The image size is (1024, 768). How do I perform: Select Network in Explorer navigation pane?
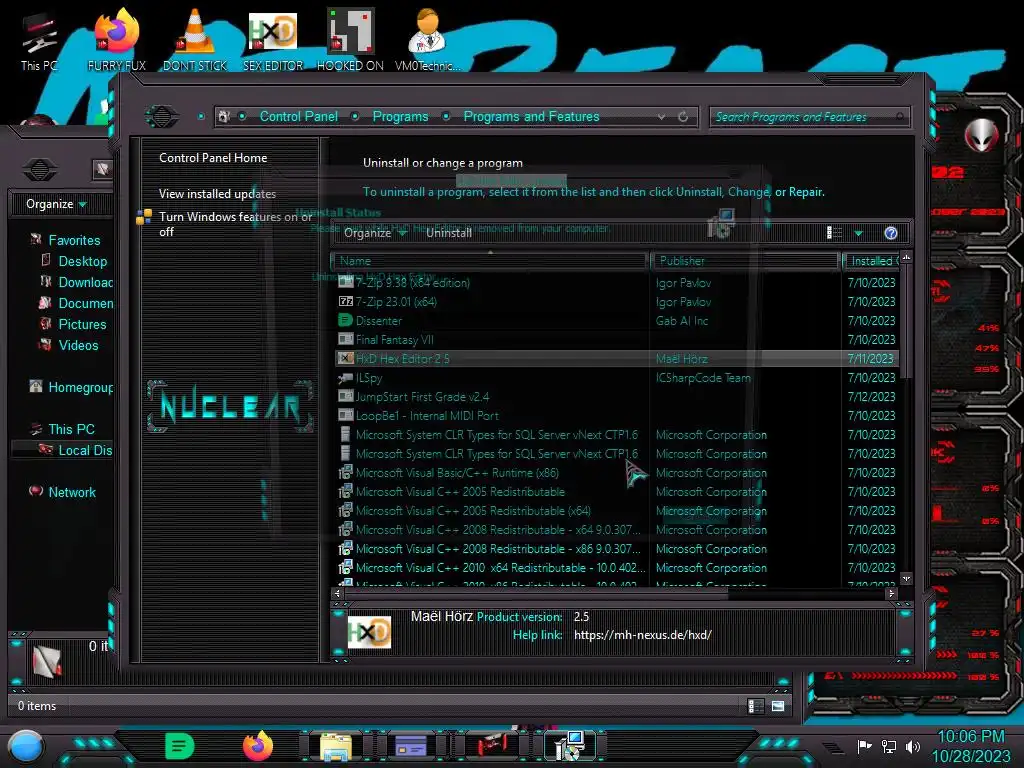click(71, 492)
